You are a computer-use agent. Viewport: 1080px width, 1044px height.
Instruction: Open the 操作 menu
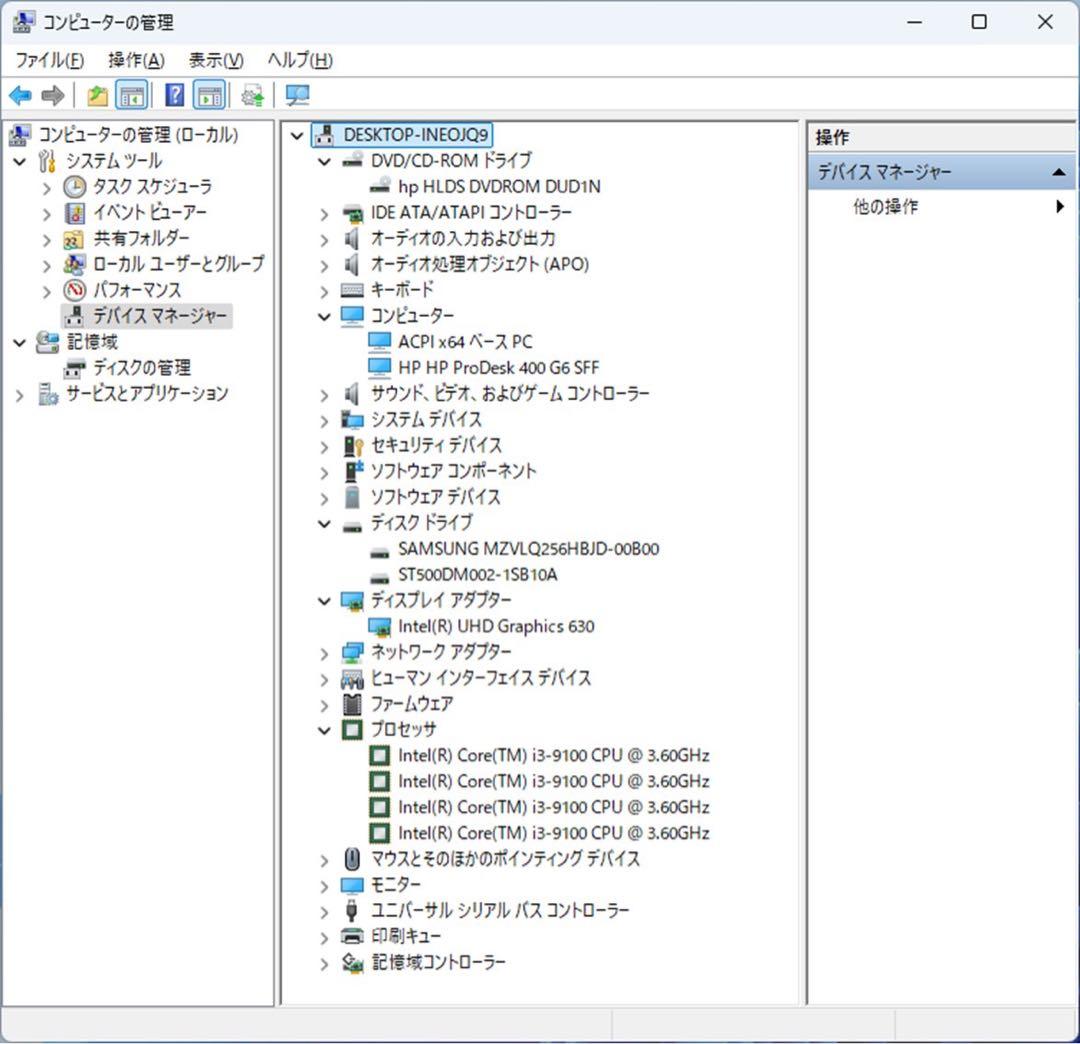coord(134,60)
